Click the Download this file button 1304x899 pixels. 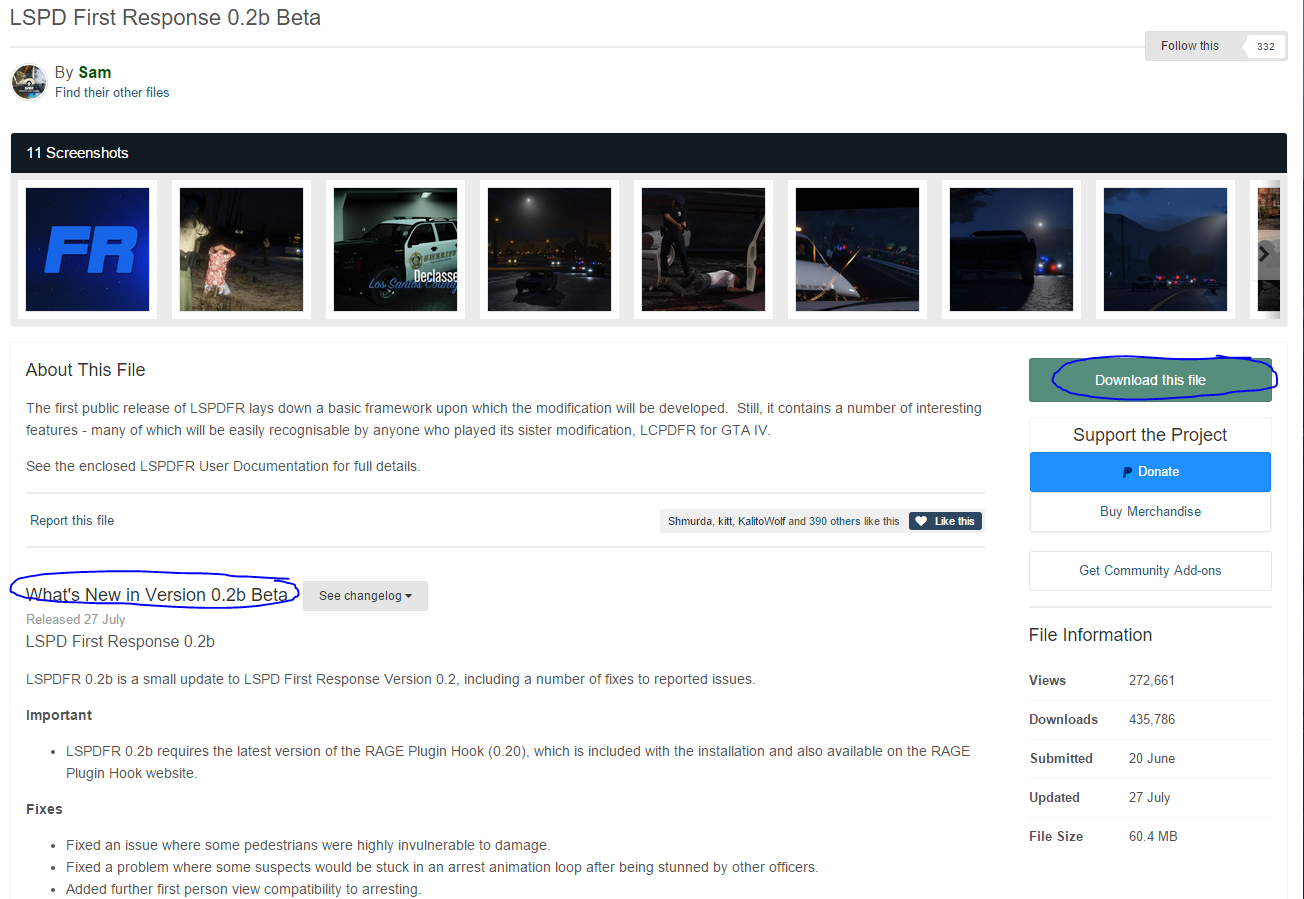(x=1150, y=380)
